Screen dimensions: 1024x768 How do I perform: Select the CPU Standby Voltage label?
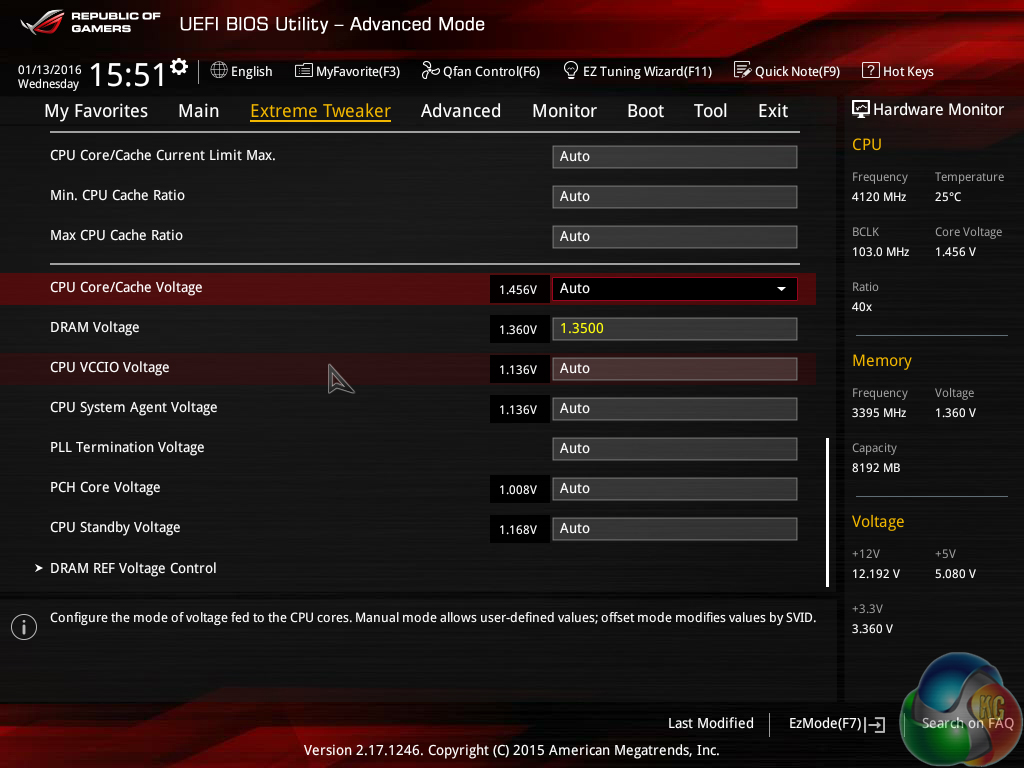(x=115, y=527)
